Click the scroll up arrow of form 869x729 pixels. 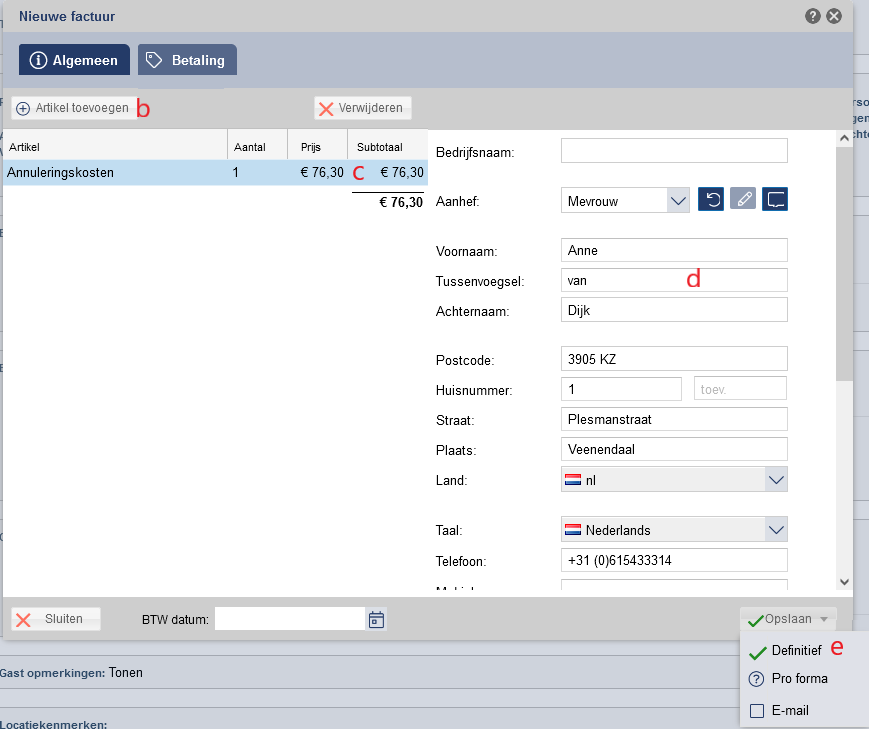point(844,138)
